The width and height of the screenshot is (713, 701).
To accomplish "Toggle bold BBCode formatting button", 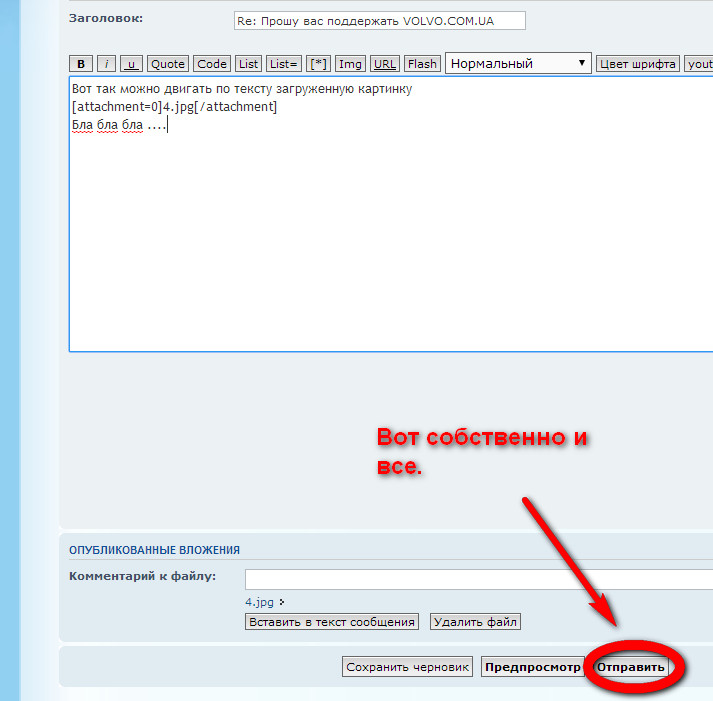I will pos(81,63).
